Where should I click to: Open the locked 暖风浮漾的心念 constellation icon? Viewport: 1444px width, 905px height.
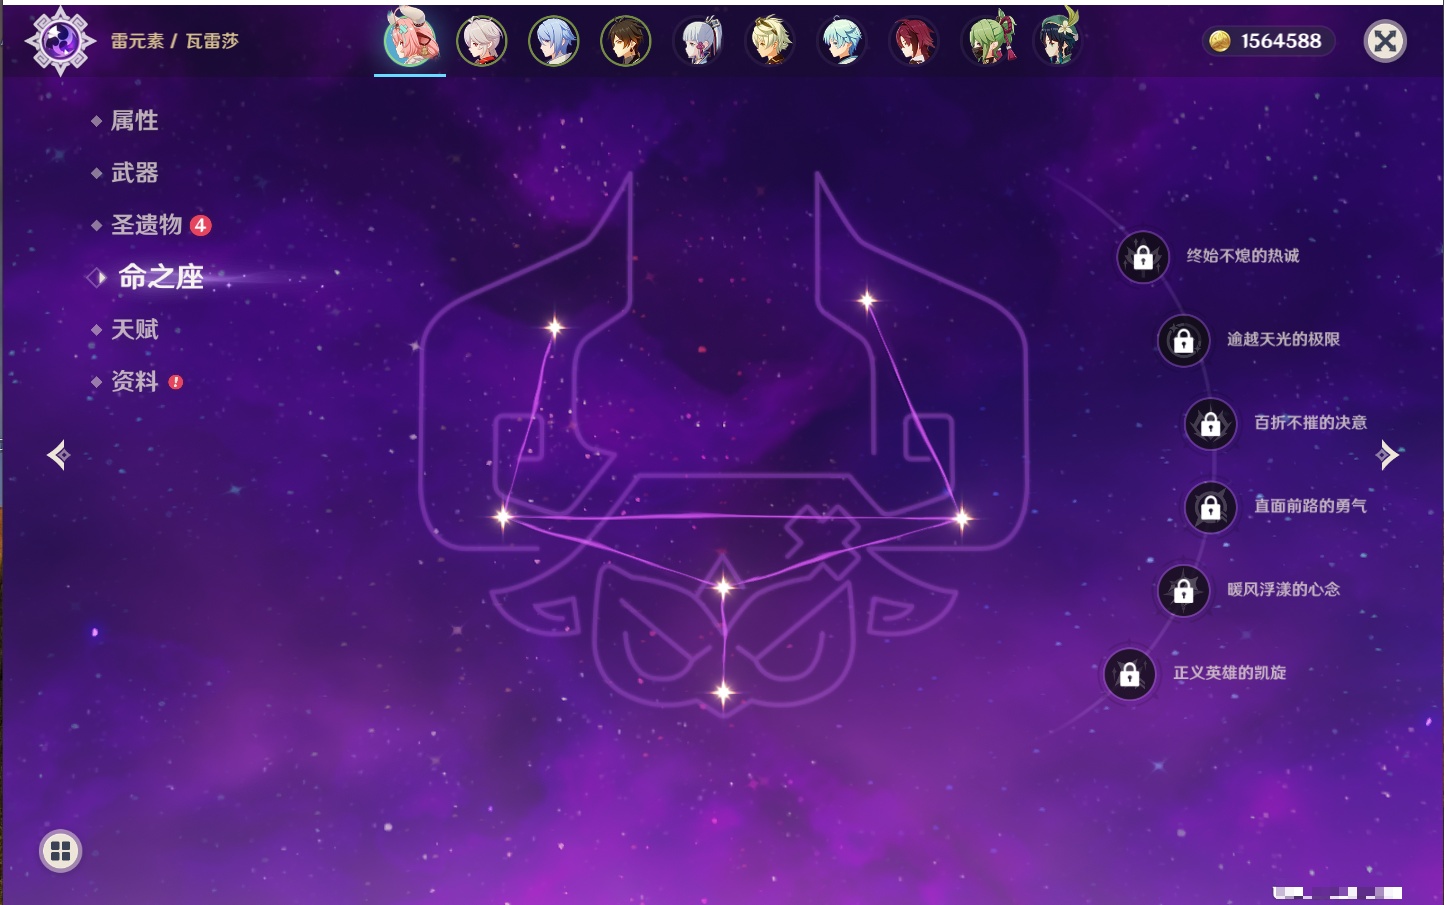(1184, 590)
